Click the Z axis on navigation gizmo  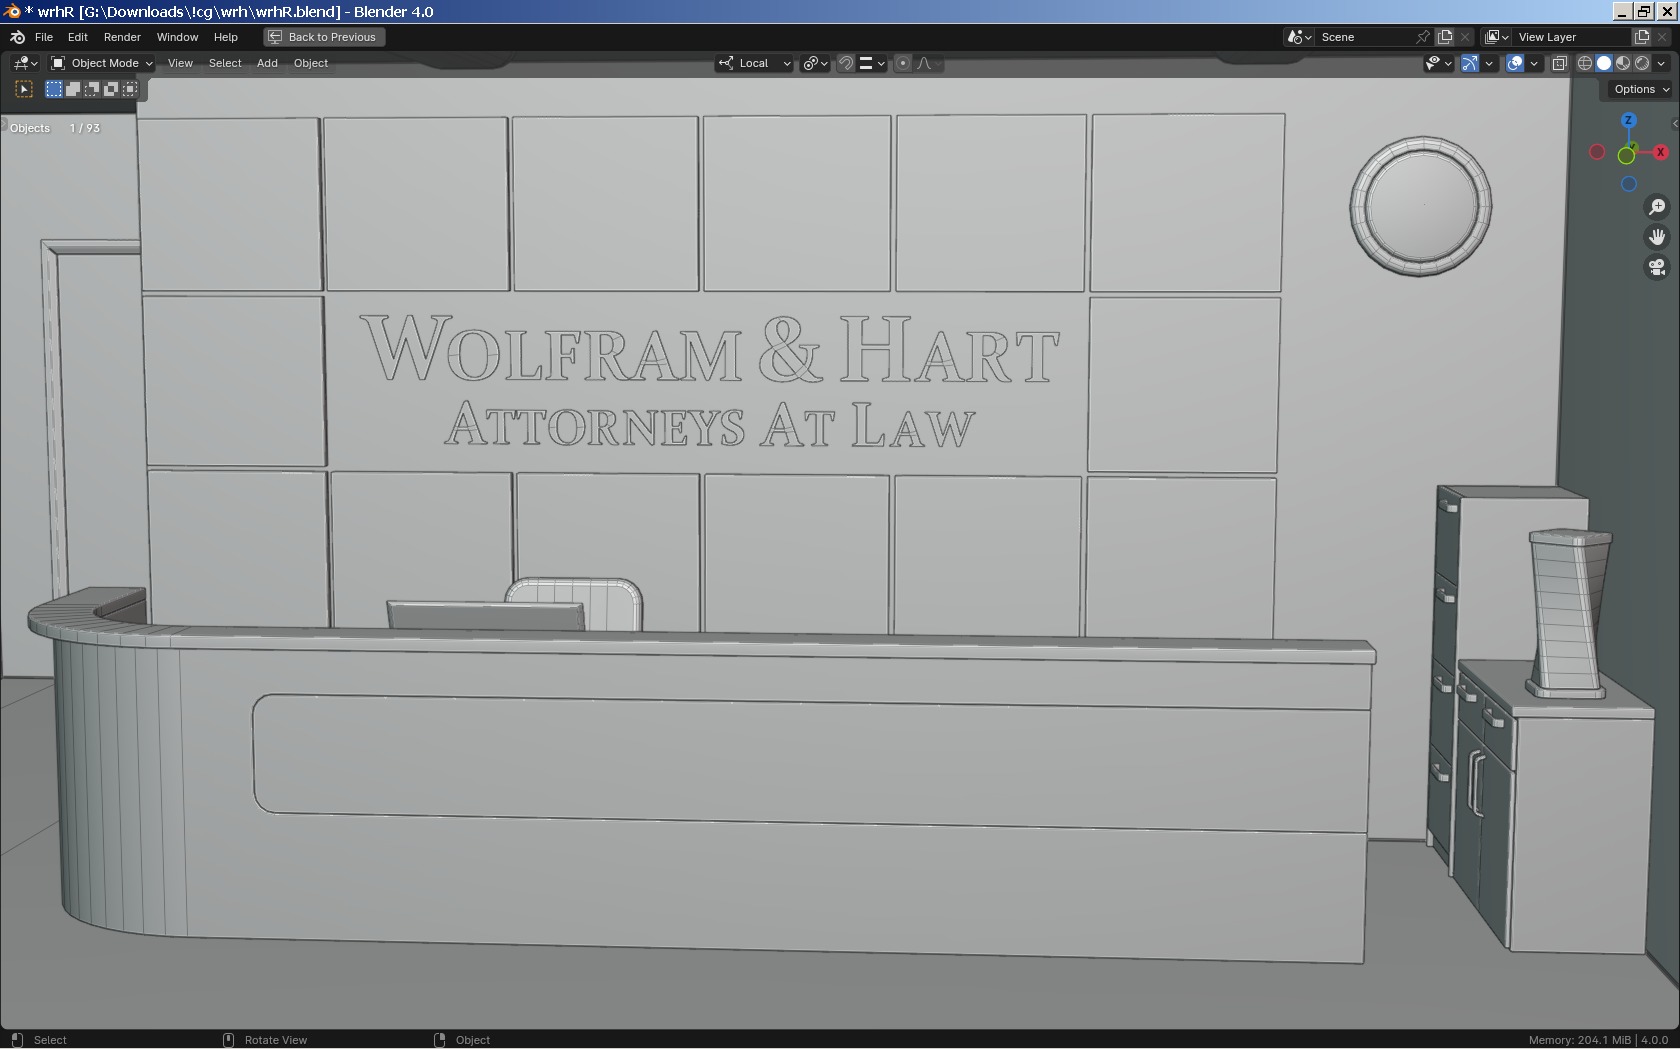pos(1628,120)
